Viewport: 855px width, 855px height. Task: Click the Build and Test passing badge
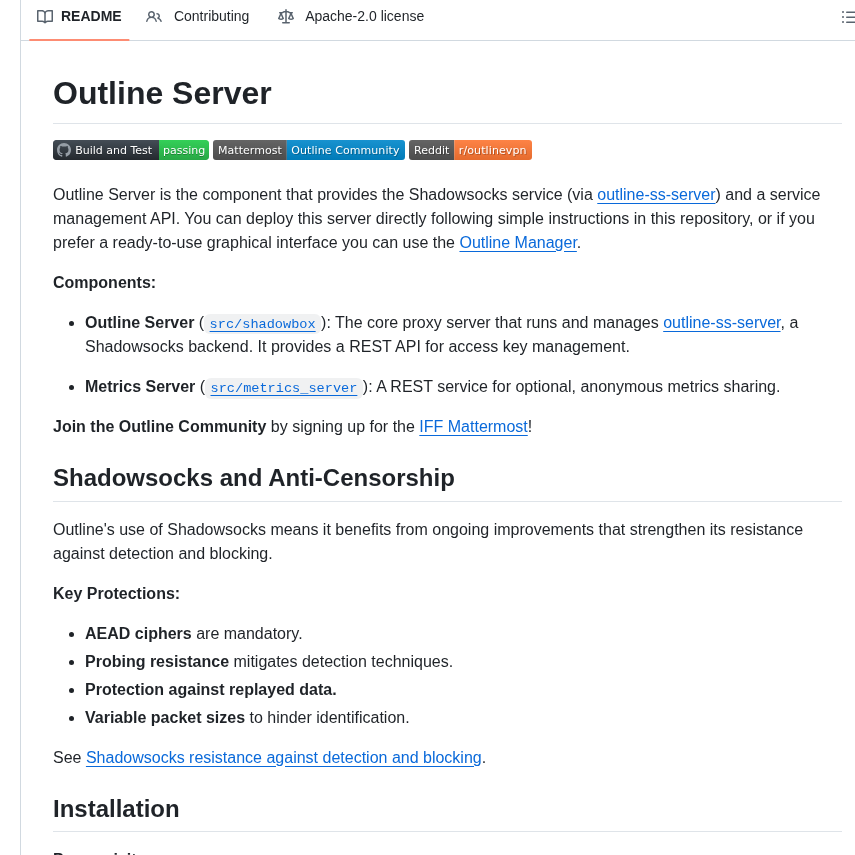[x=130, y=149]
